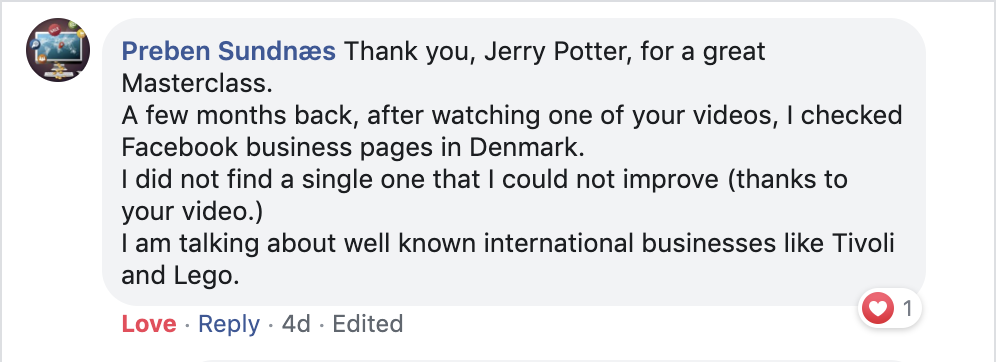Click the word Denmark in the comment
The height and width of the screenshot is (362, 996).
click(527, 147)
